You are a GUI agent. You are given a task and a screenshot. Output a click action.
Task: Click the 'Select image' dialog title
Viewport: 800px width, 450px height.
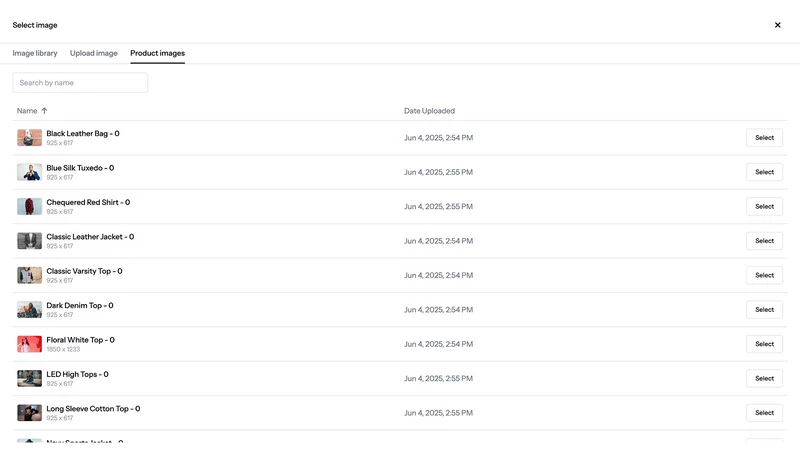click(35, 25)
